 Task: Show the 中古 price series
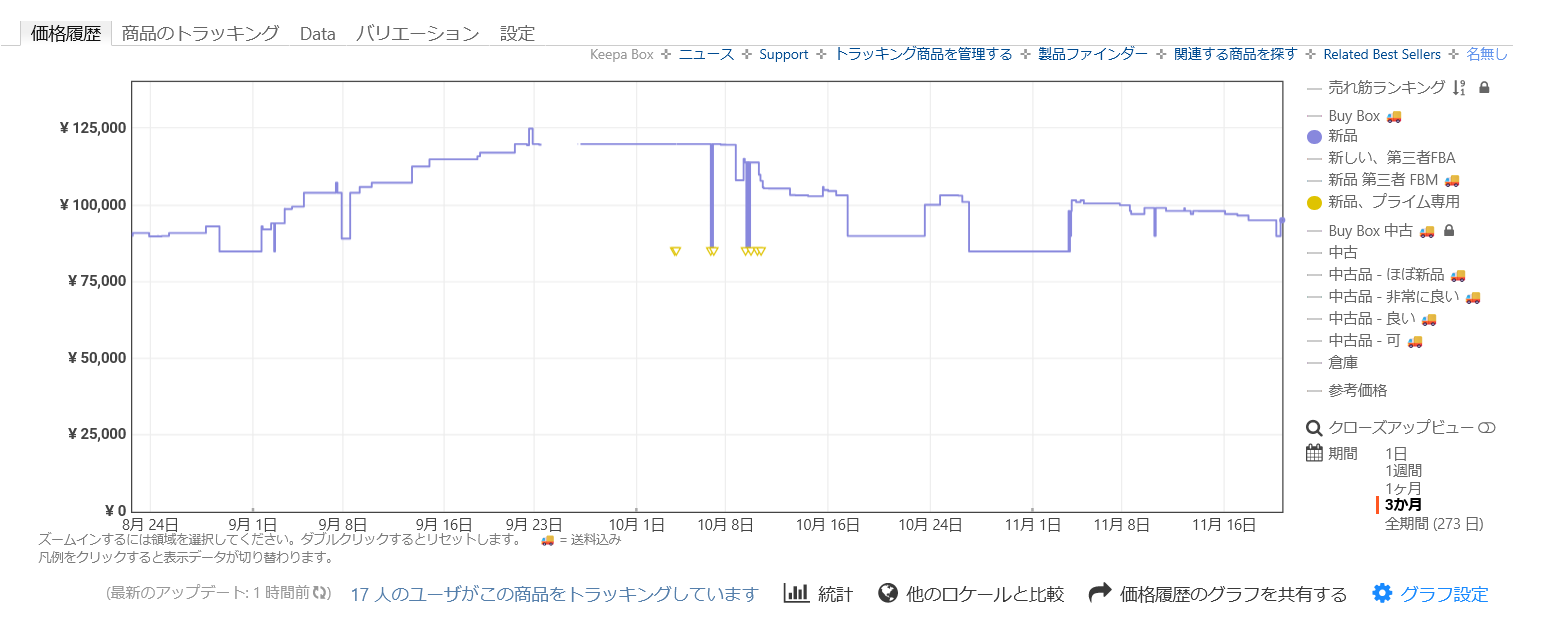[x=1342, y=253]
